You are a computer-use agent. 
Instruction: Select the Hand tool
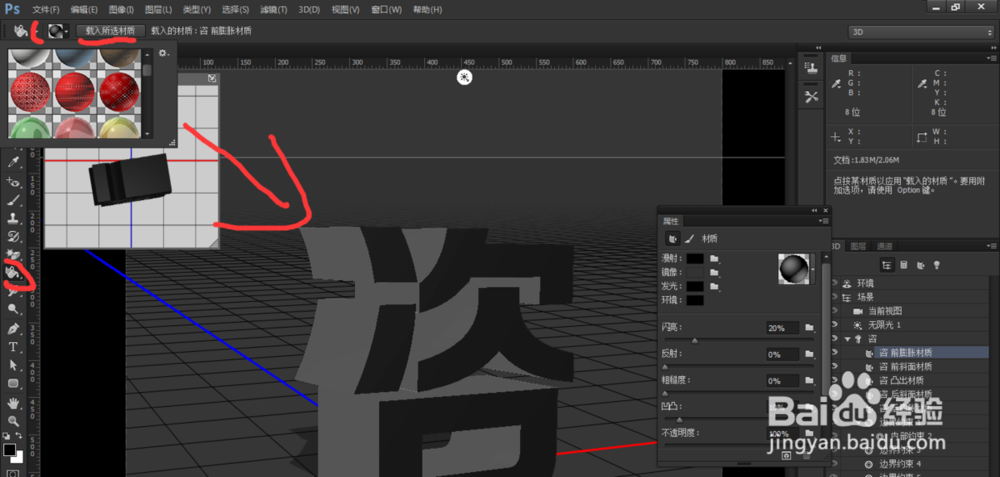click(14, 402)
